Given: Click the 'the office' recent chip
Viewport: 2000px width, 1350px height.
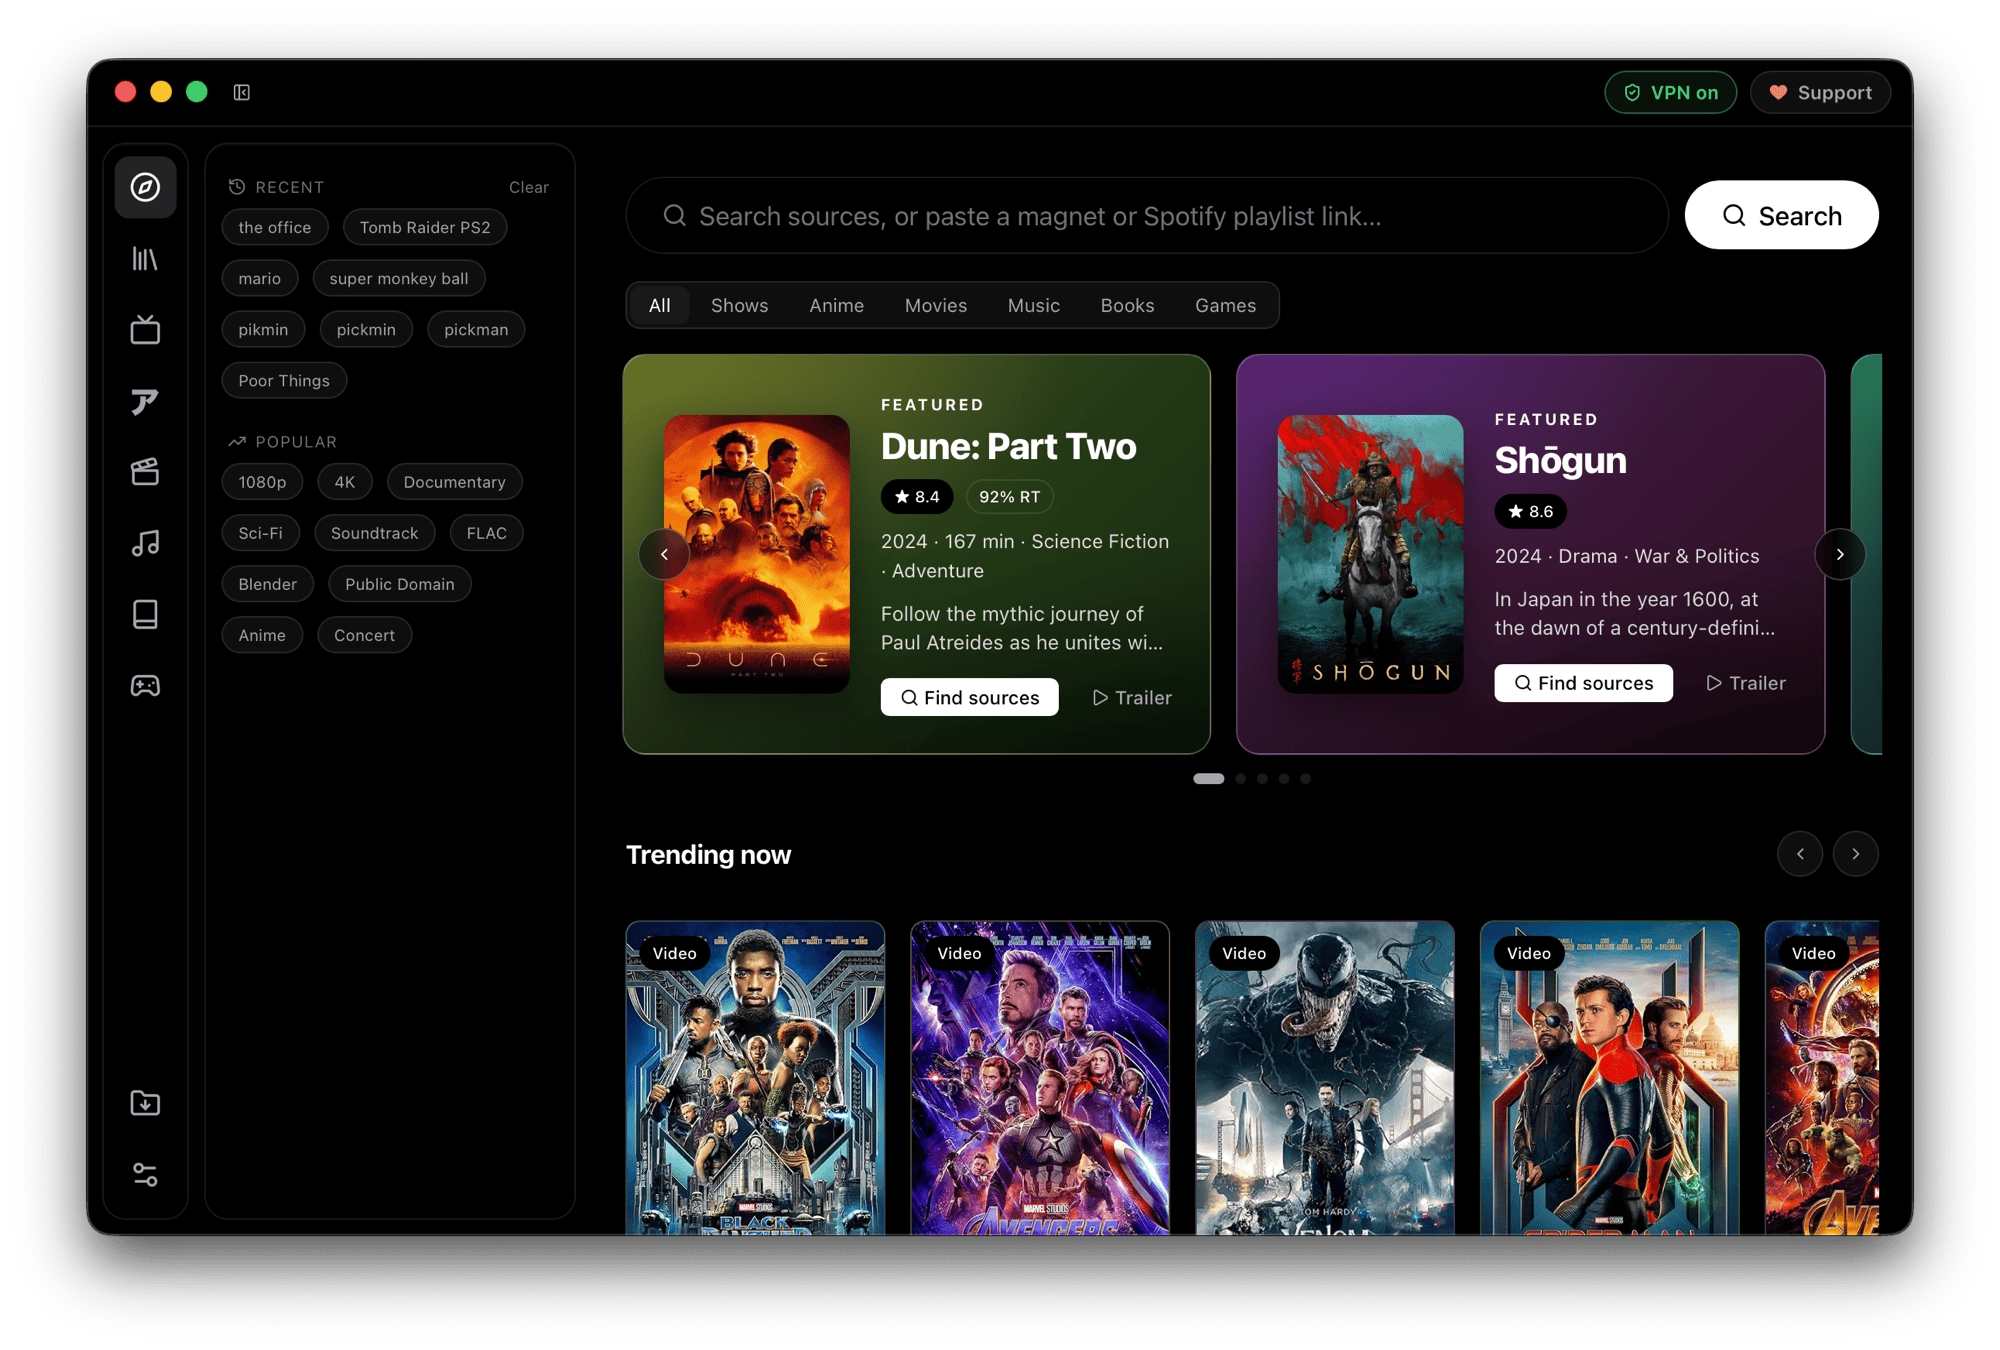Looking at the screenshot, I should coord(274,227).
